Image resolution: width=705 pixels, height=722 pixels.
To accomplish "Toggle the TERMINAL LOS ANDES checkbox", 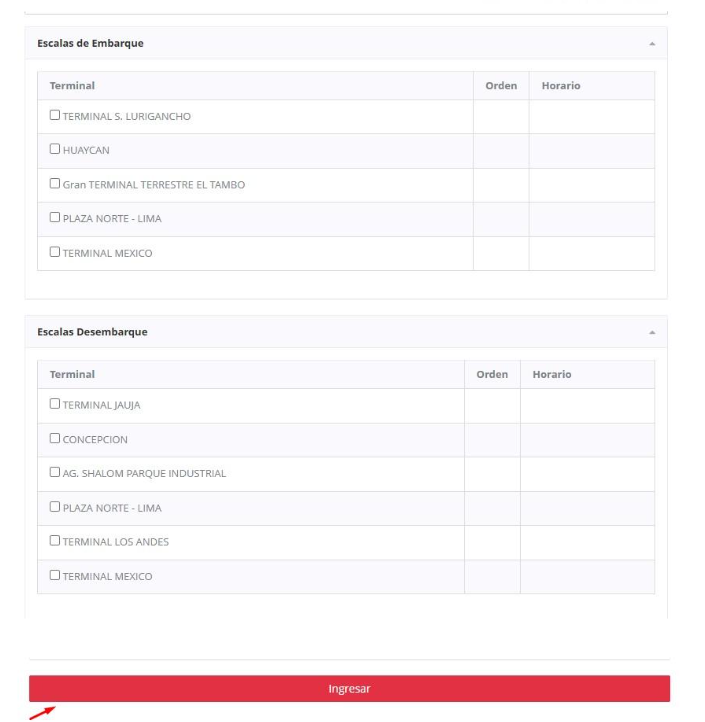I will tap(55, 541).
